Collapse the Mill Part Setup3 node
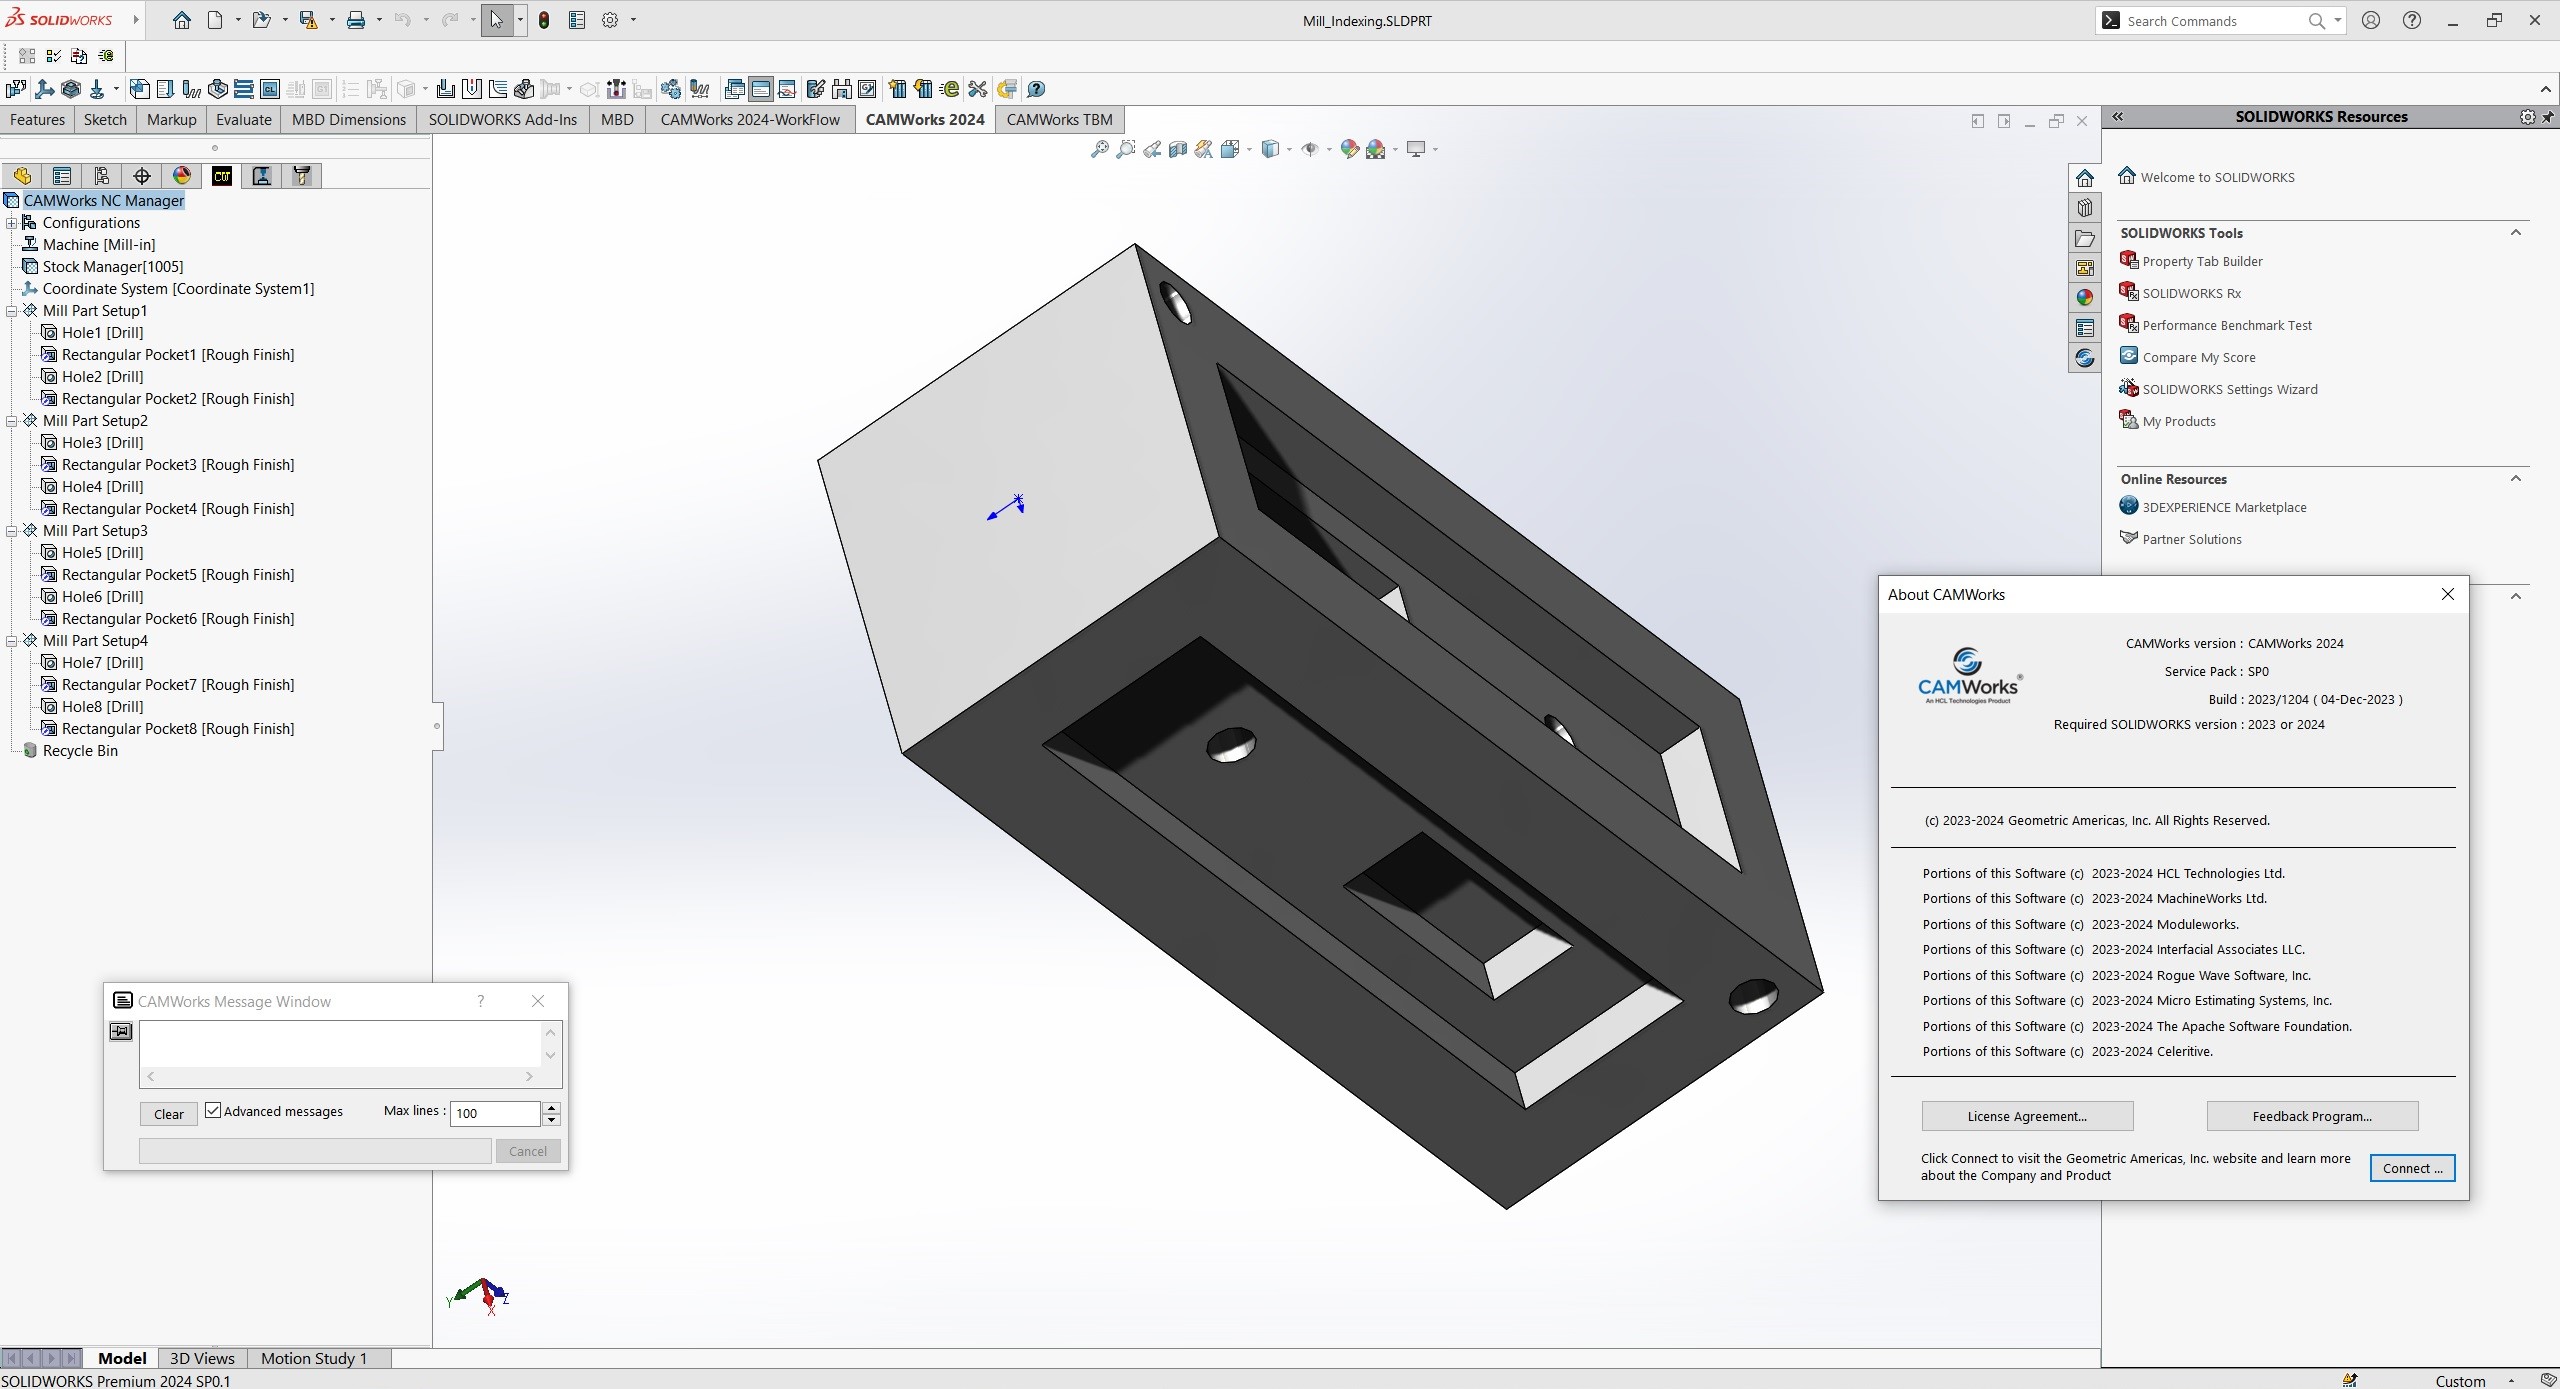 coord(11,531)
